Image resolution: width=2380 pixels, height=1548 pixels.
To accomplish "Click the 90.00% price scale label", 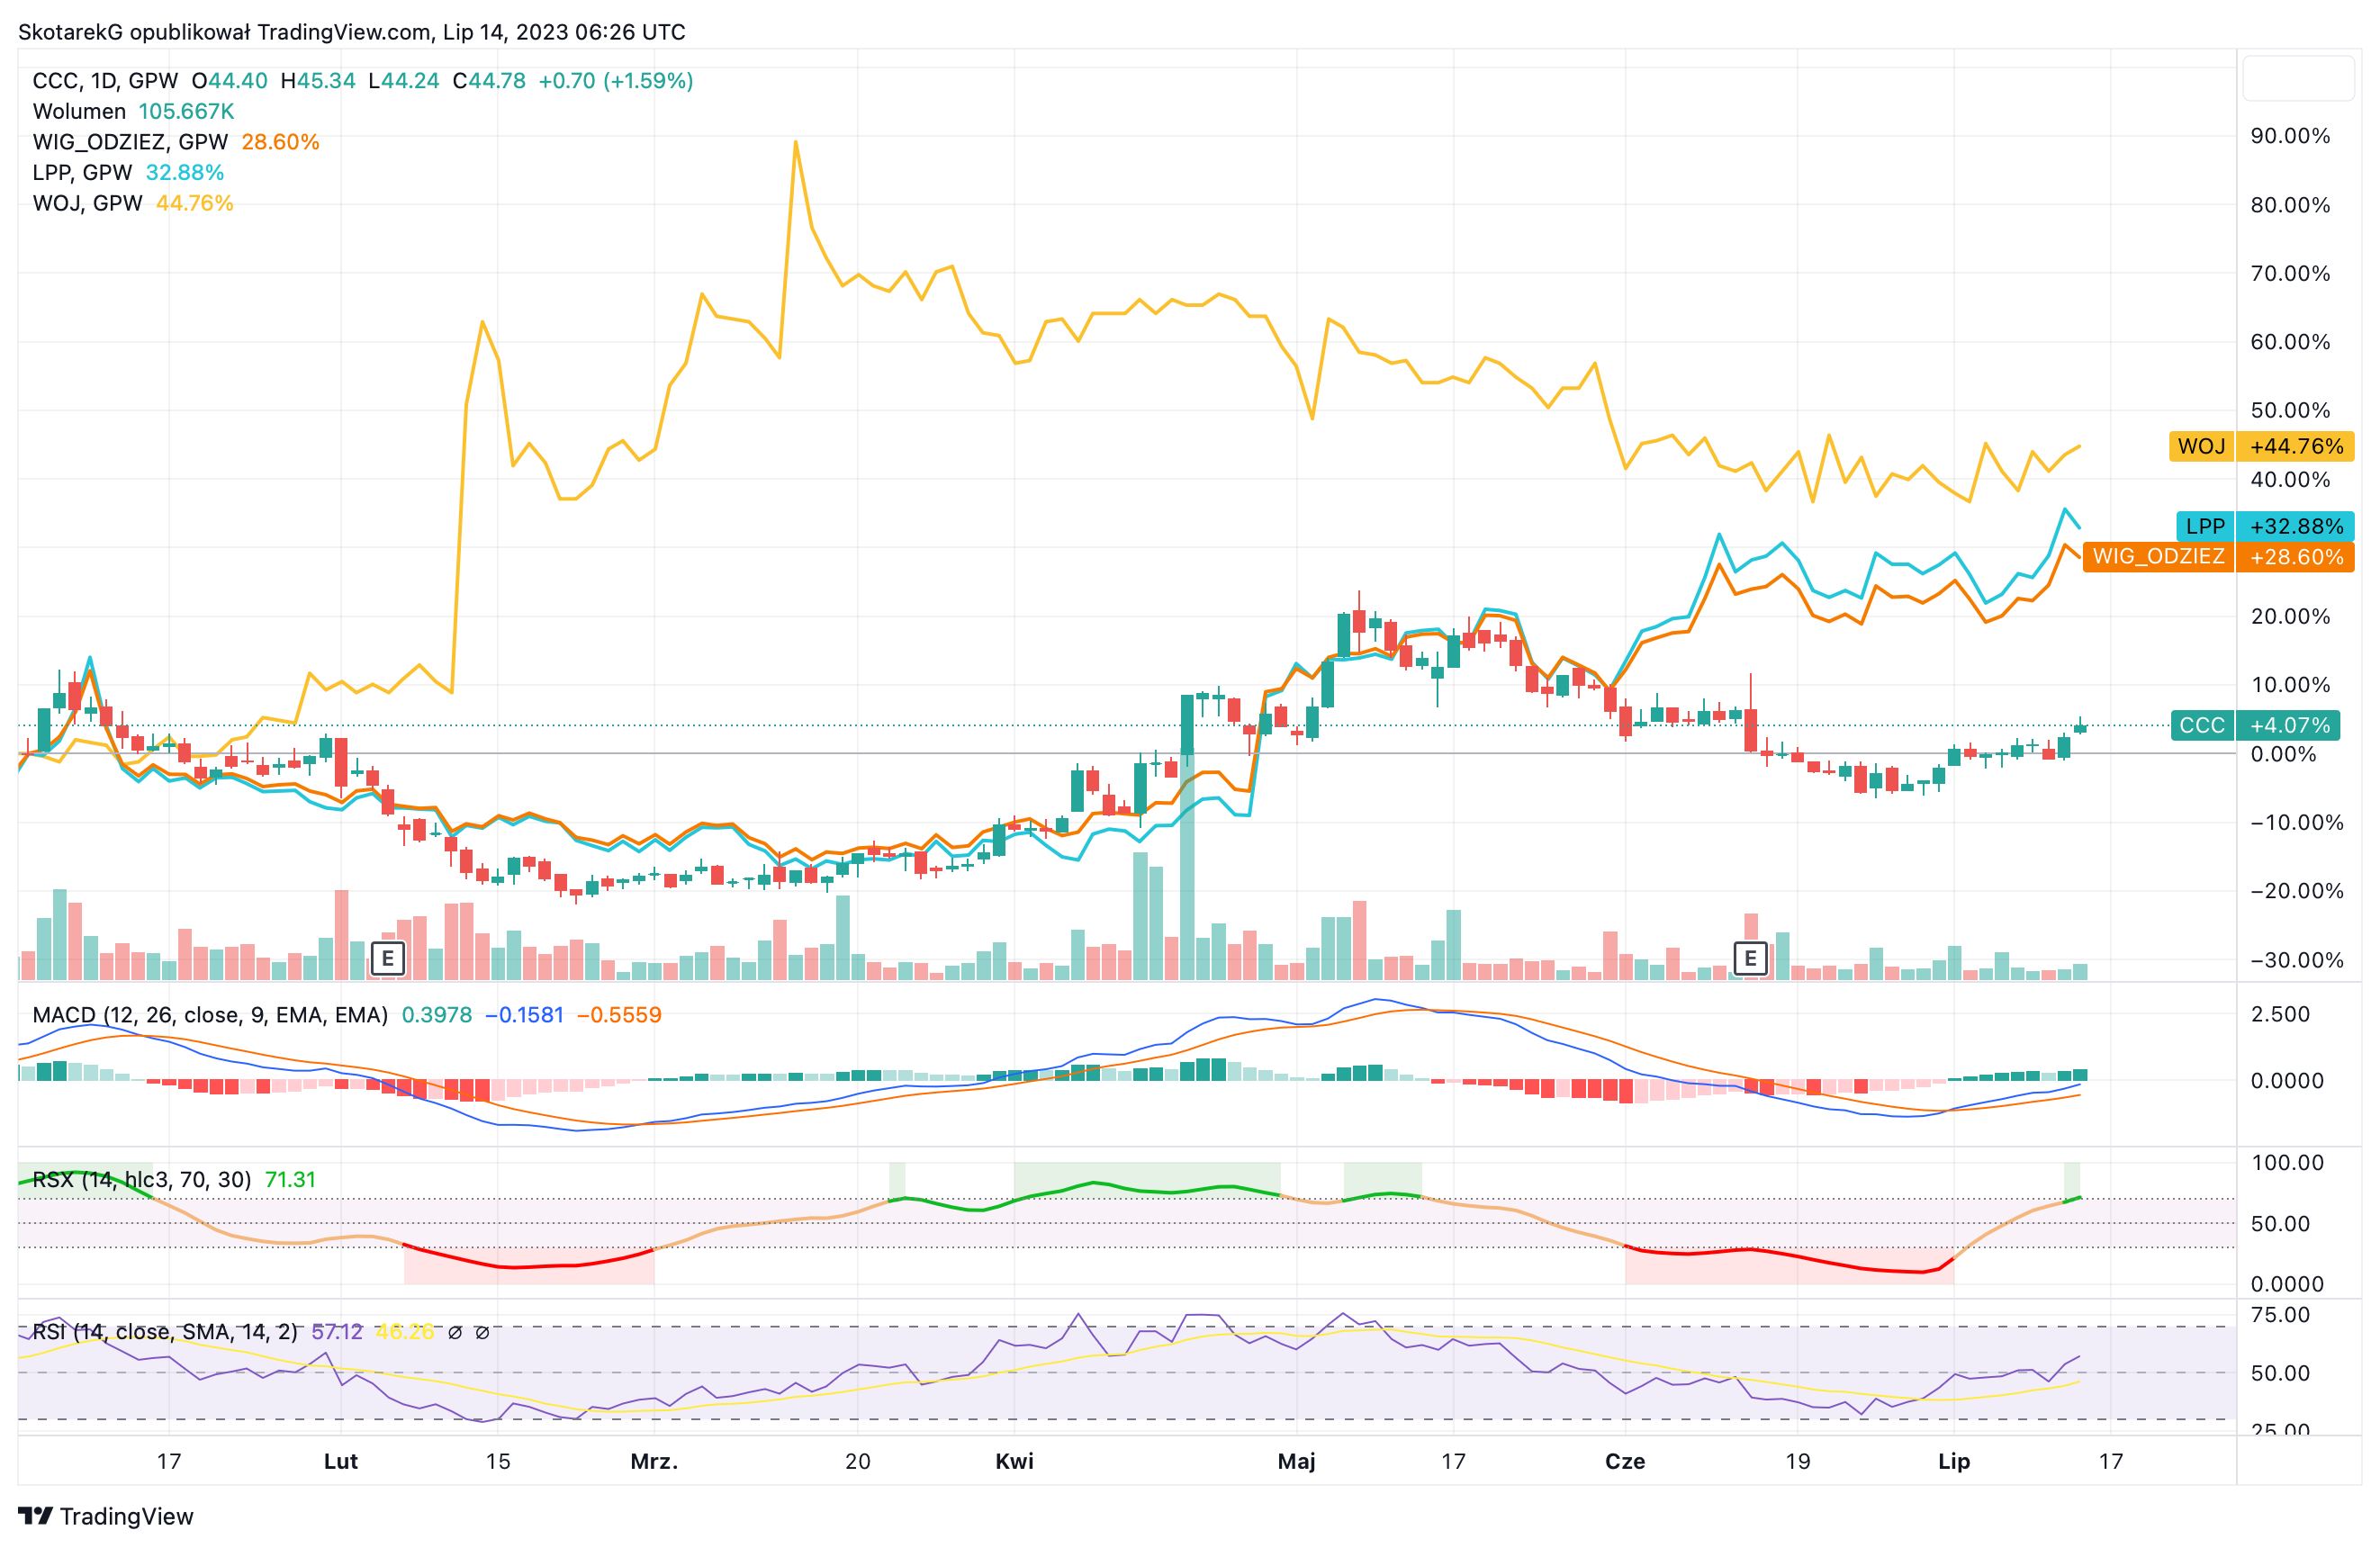I will 2290,136.
